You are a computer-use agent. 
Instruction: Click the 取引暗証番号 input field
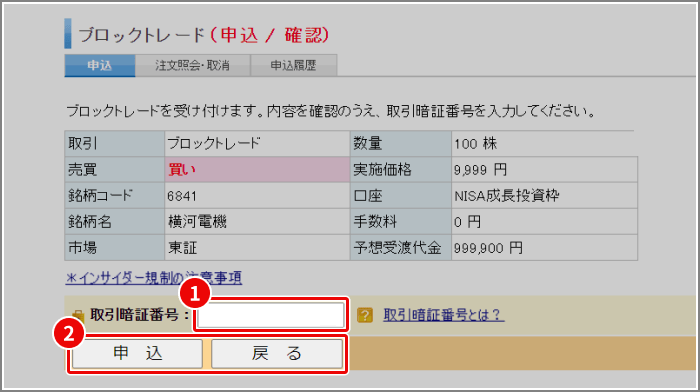click(x=271, y=315)
